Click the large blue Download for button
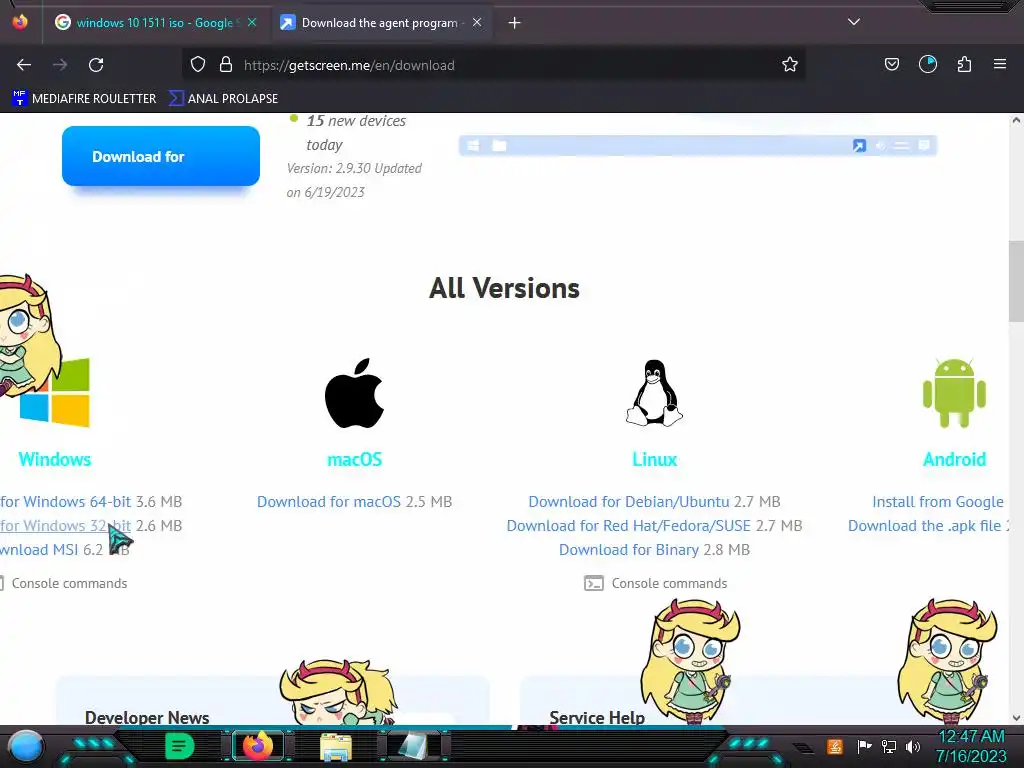The height and width of the screenshot is (768, 1024). pos(161,156)
